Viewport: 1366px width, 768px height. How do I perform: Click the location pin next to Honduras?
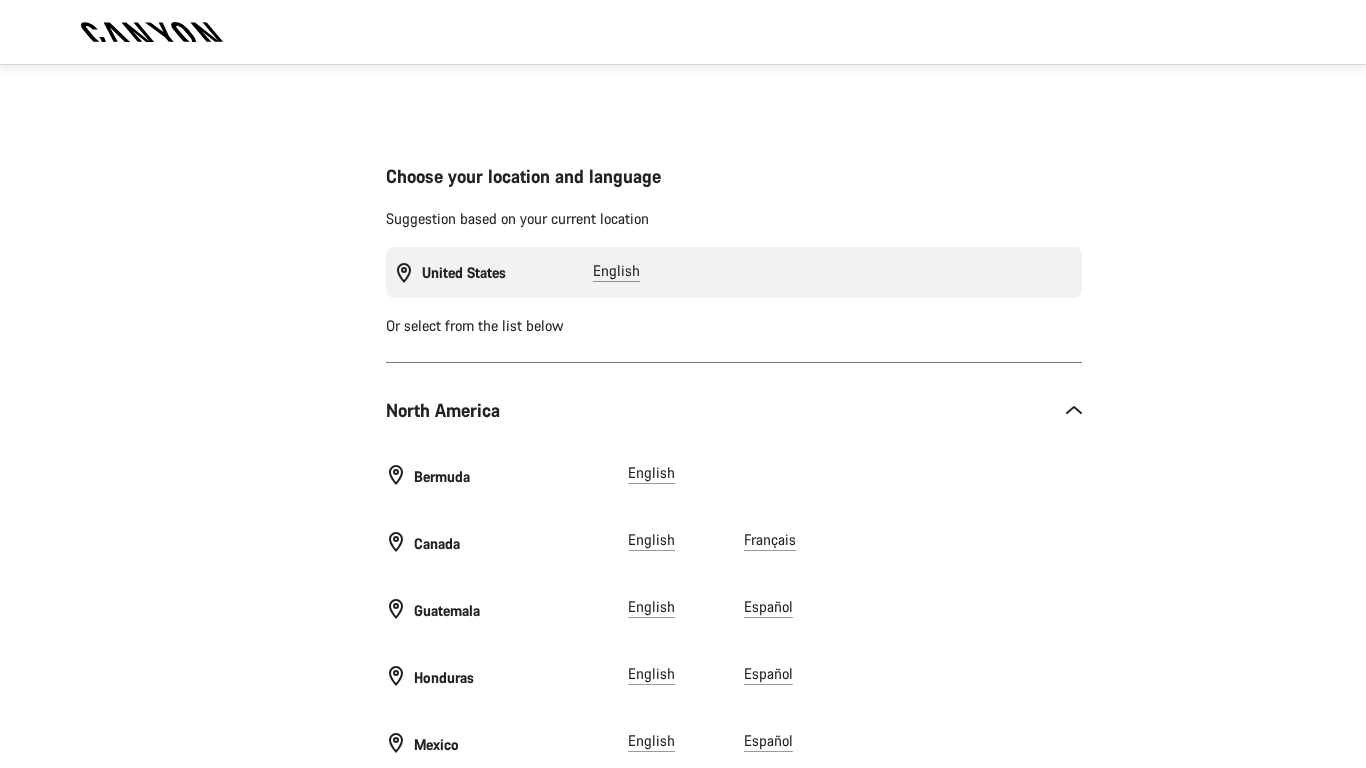(x=396, y=676)
